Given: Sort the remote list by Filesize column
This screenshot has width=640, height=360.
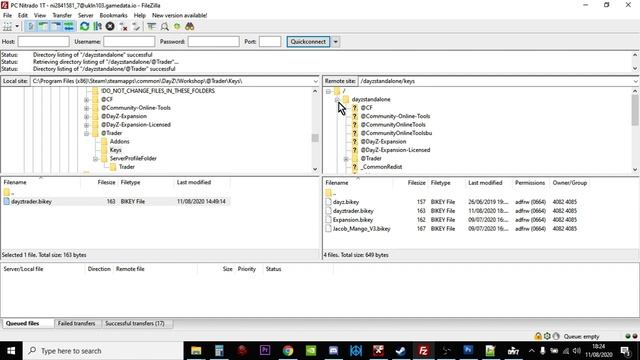Looking at the screenshot, I should (x=416, y=183).
